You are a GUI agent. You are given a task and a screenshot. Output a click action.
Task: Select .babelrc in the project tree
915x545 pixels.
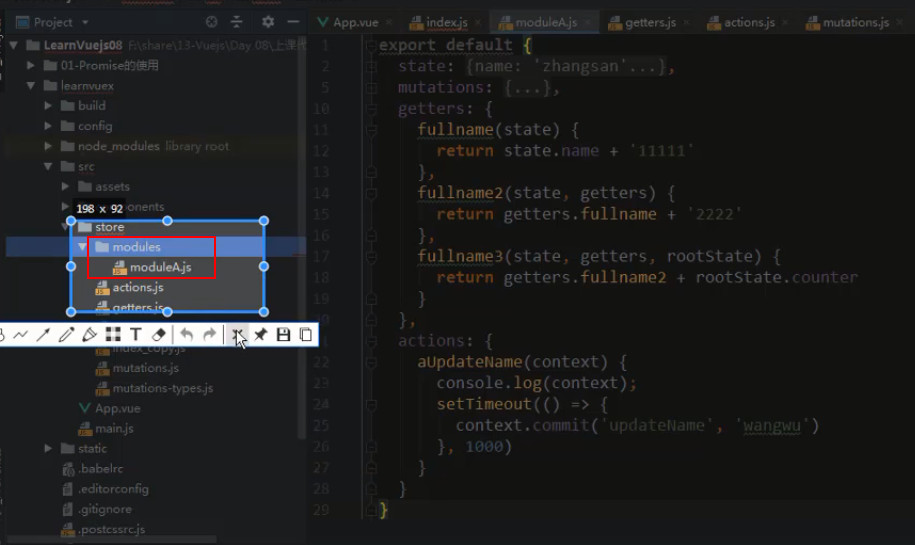pos(100,469)
